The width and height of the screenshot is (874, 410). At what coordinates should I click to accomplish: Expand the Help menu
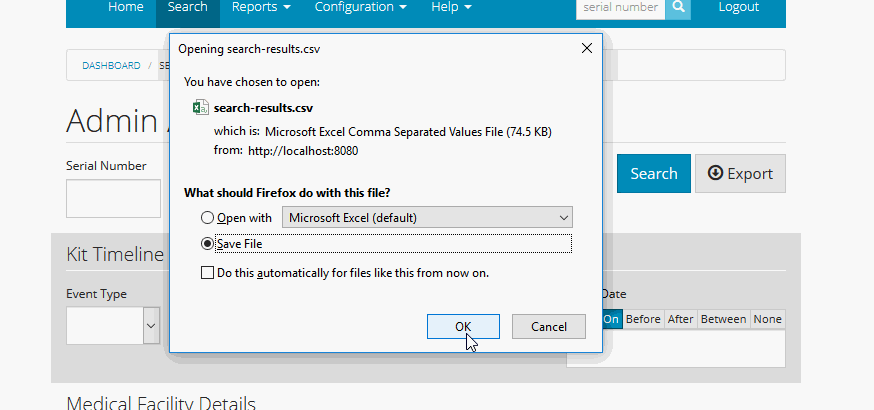point(451,7)
